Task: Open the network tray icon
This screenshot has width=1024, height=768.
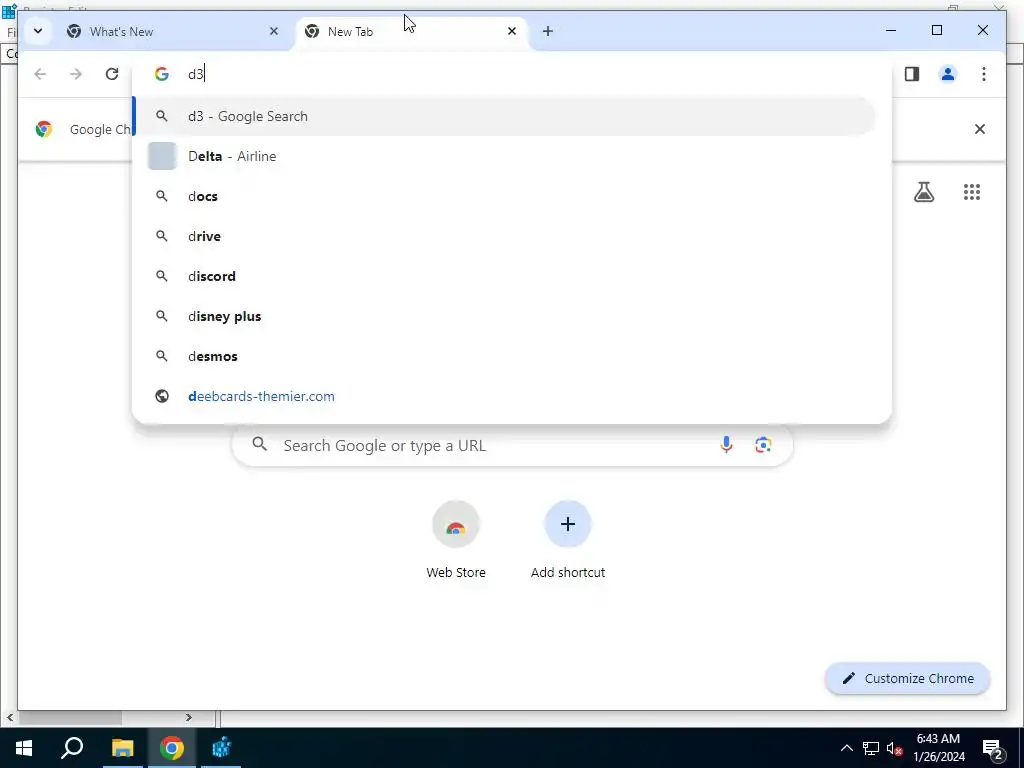Action: [x=871, y=748]
